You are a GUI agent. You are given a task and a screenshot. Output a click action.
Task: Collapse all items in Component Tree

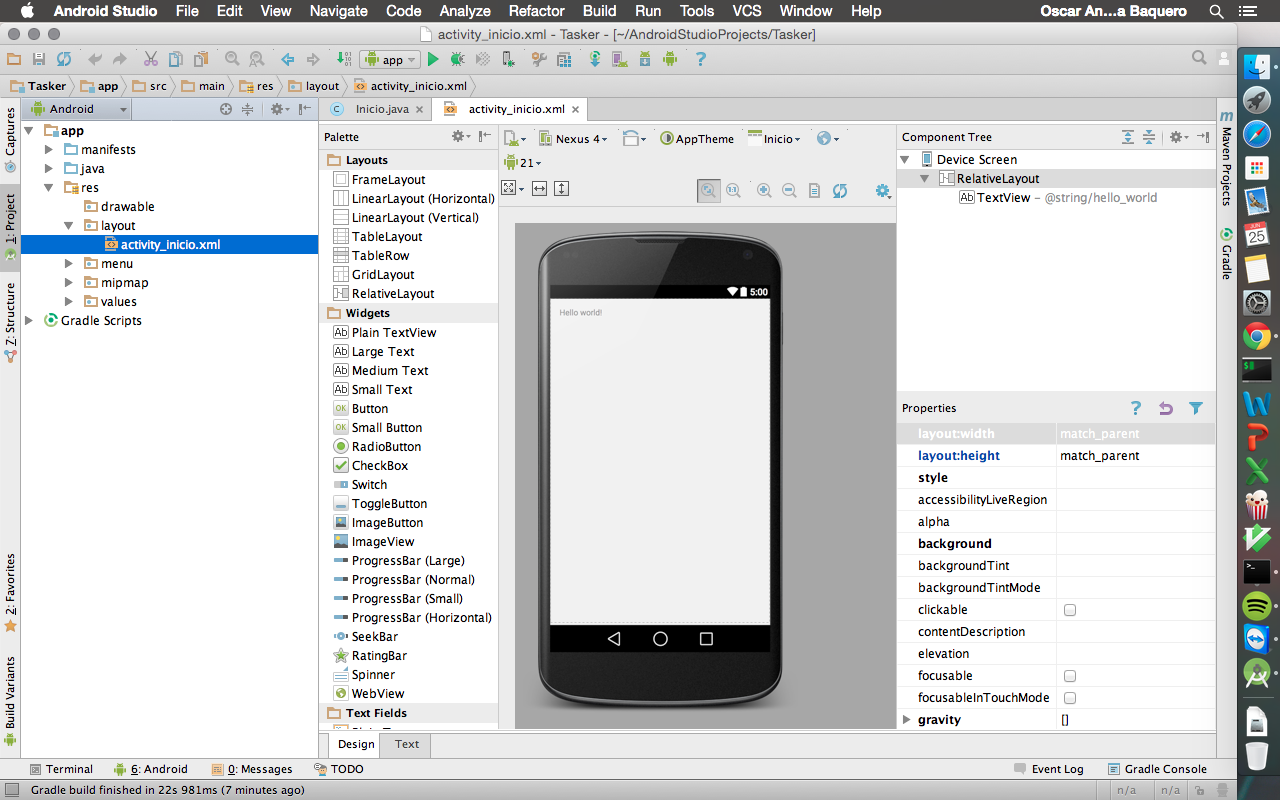click(x=1149, y=137)
